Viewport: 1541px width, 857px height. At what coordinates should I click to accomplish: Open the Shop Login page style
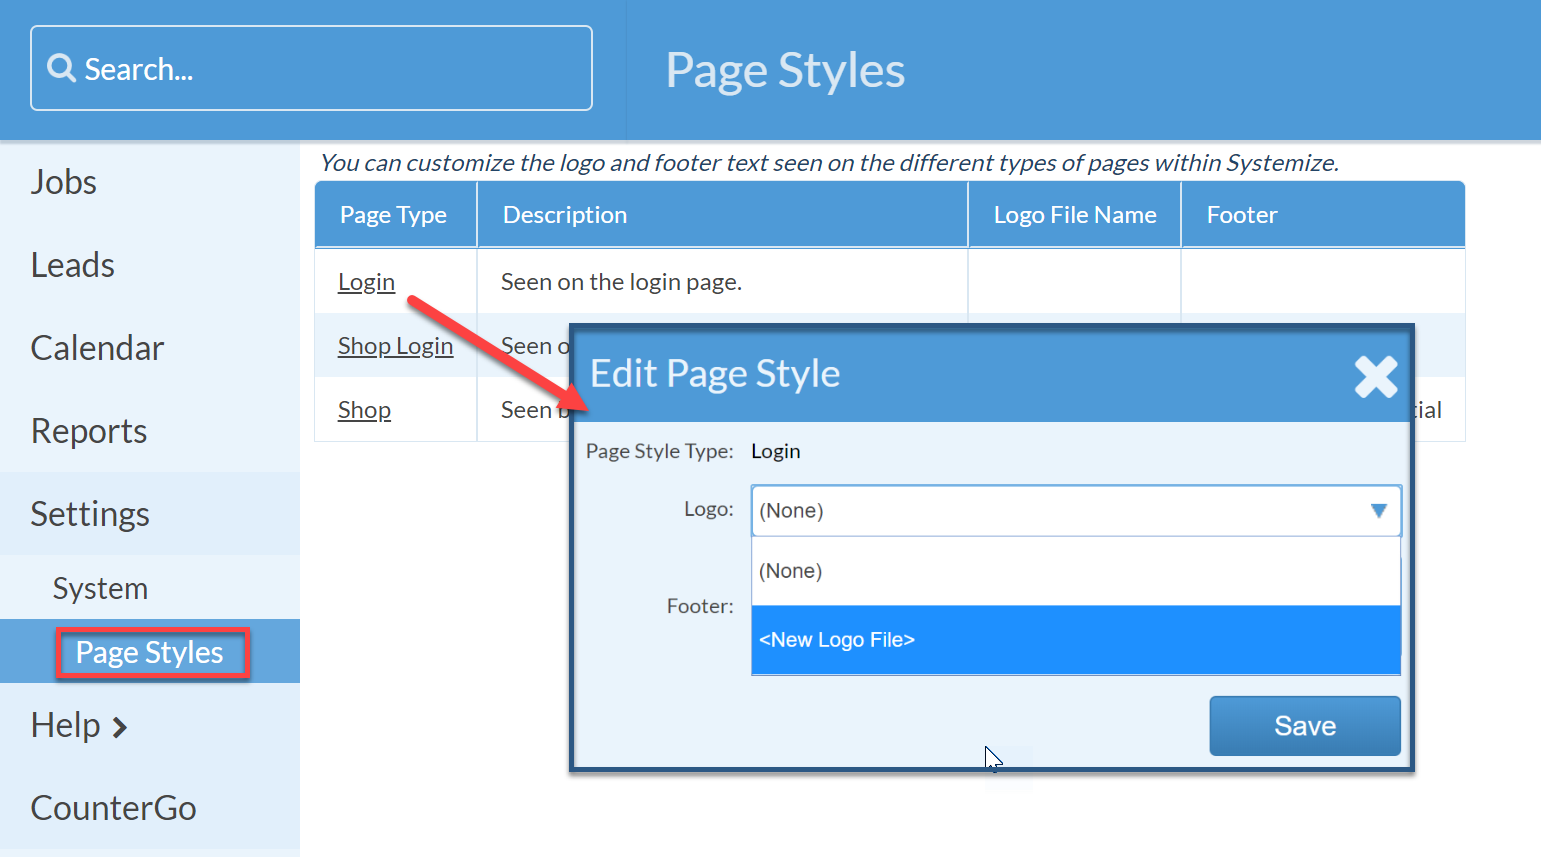[x=395, y=346]
